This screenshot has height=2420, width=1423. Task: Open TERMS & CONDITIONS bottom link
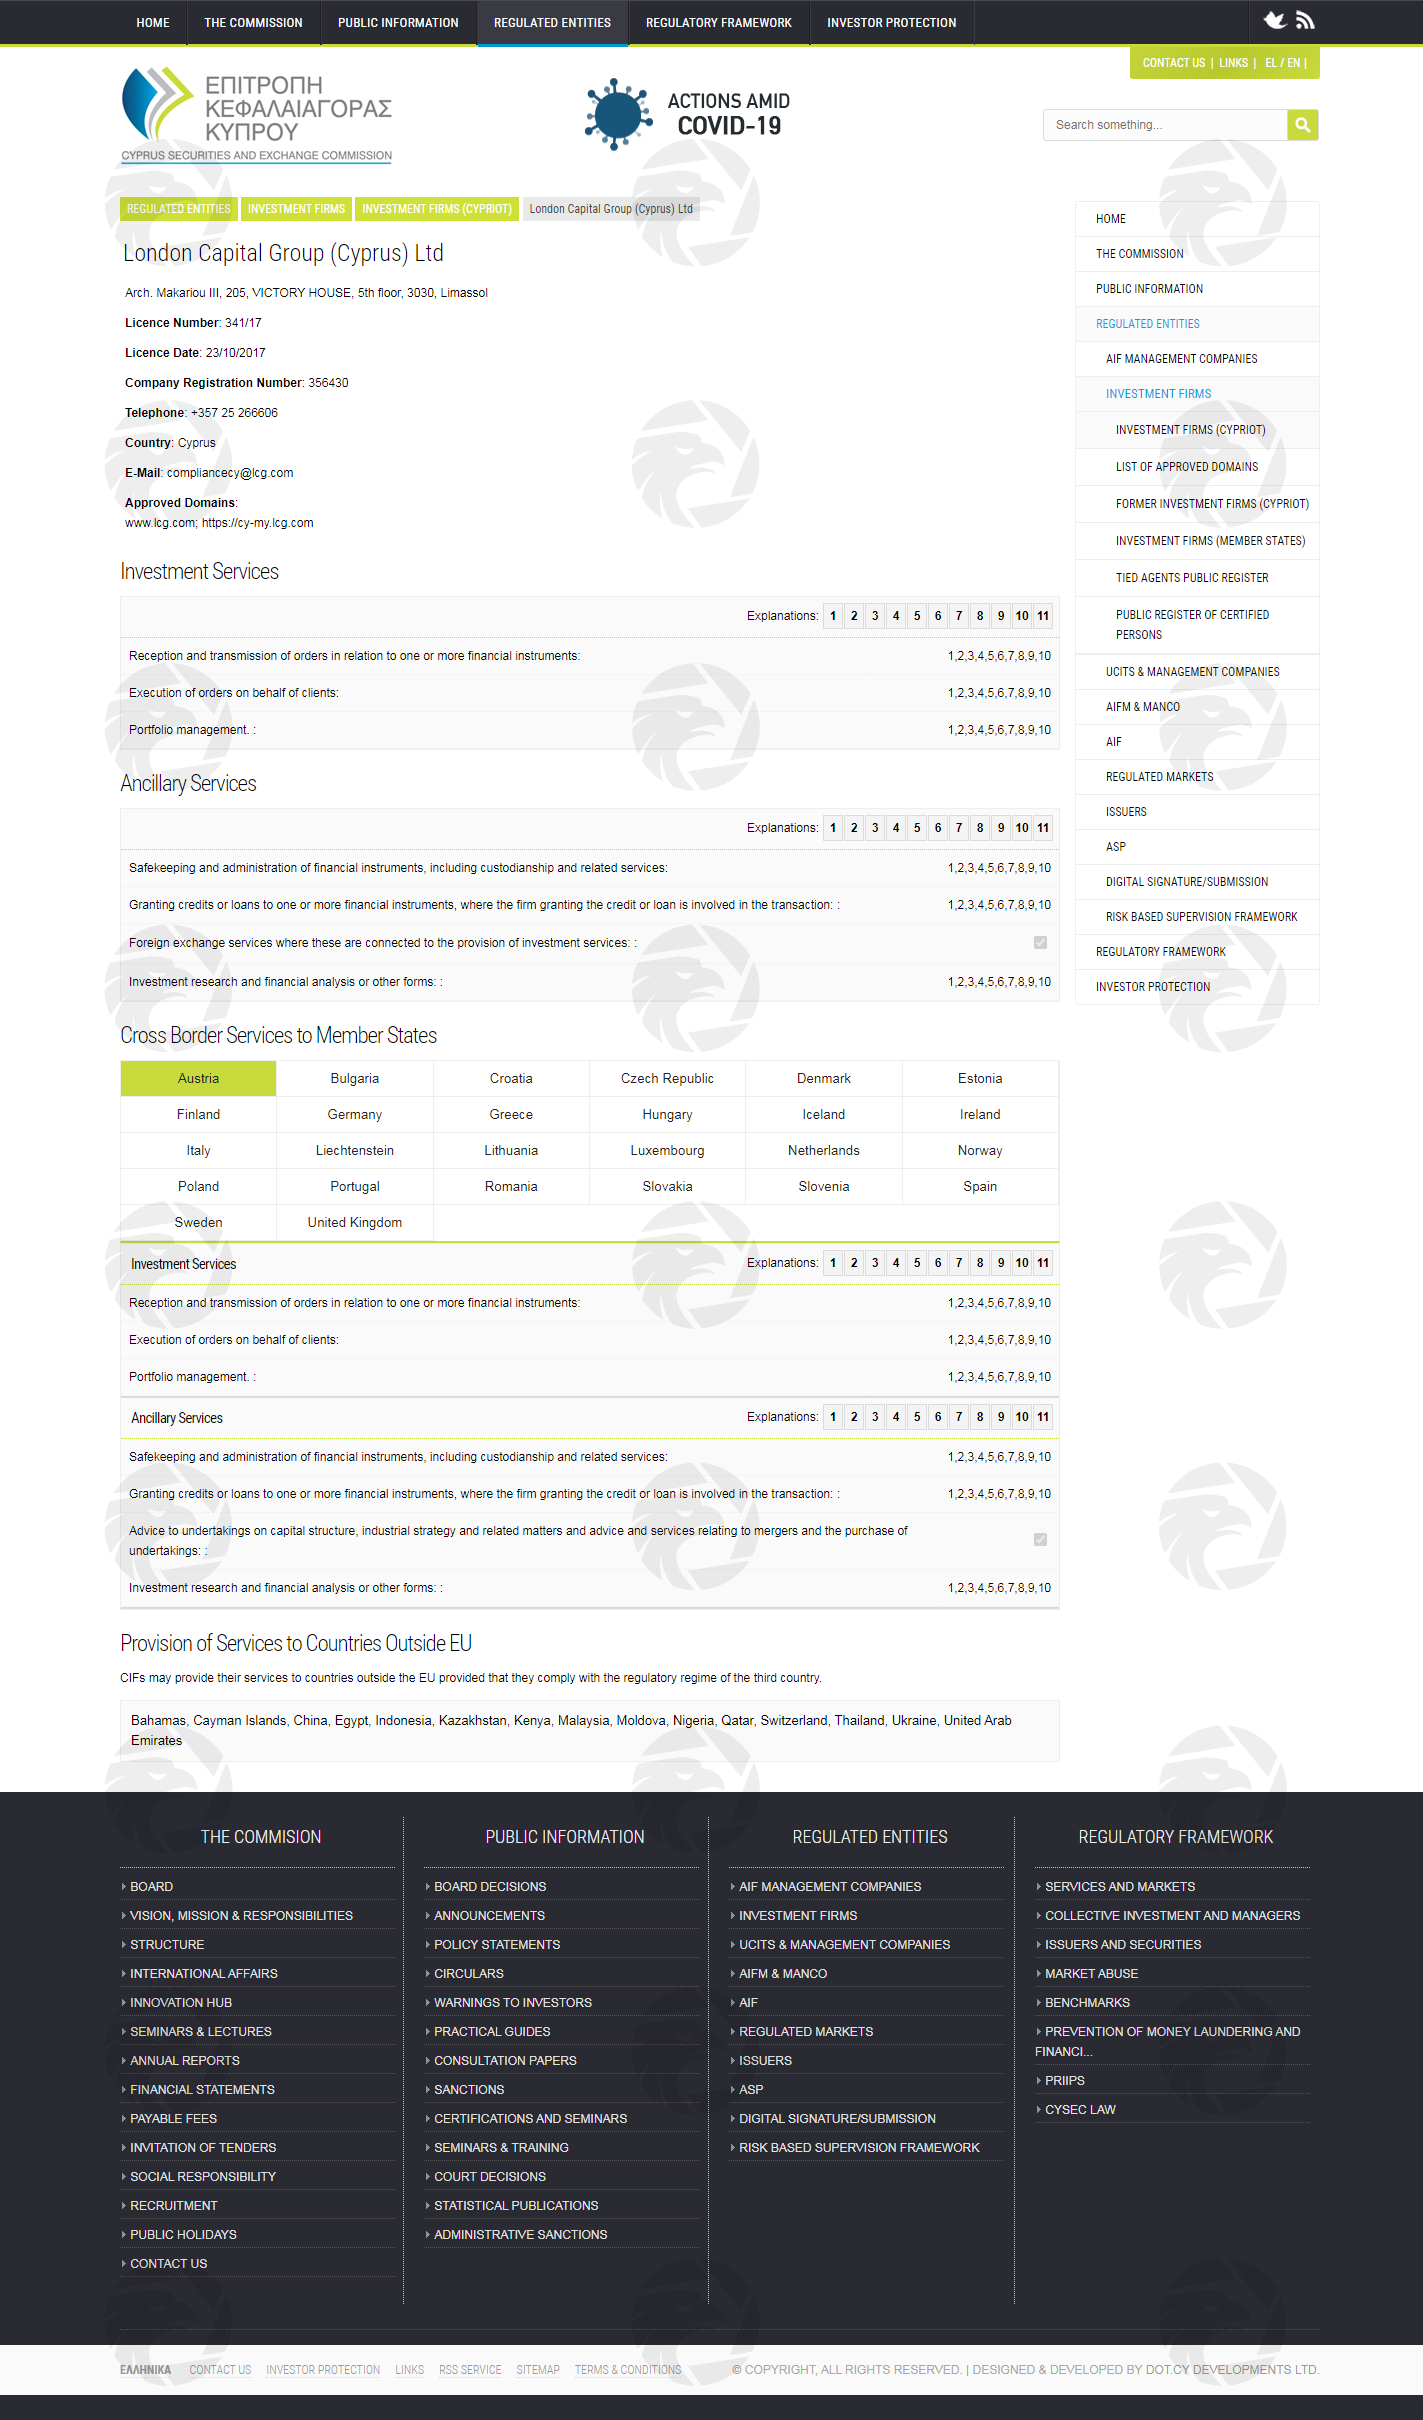628,2370
